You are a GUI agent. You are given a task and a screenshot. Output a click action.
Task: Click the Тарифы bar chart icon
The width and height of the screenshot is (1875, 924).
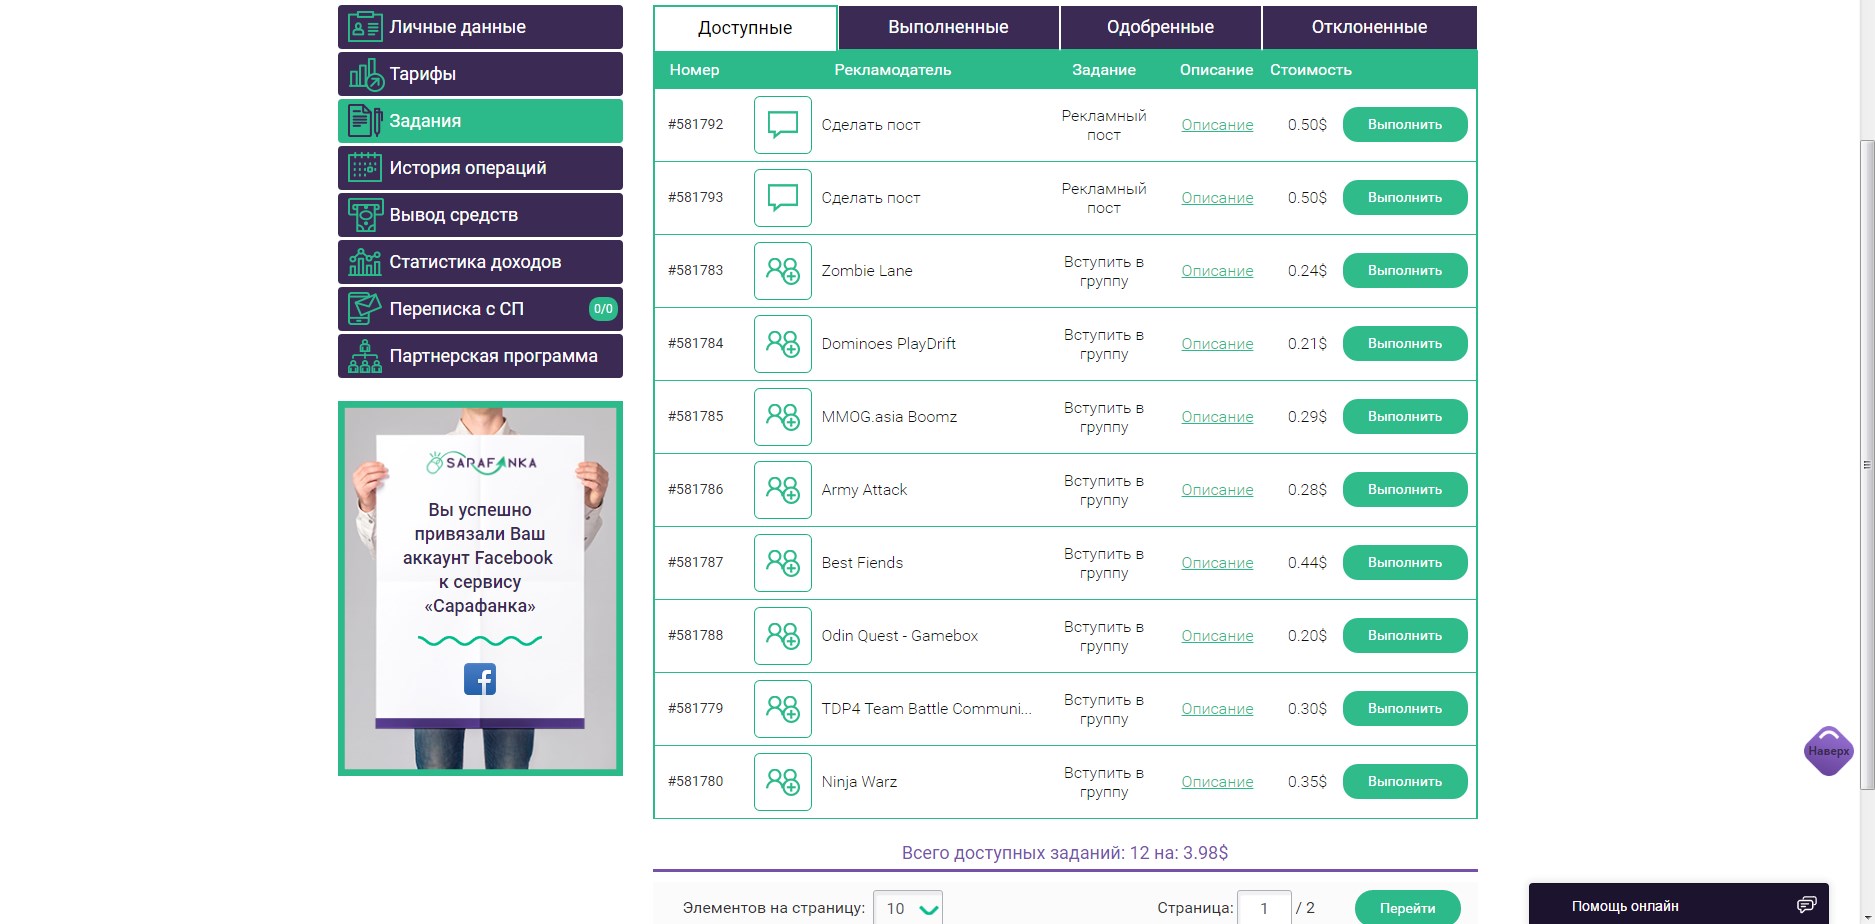pyautogui.click(x=364, y=74)
